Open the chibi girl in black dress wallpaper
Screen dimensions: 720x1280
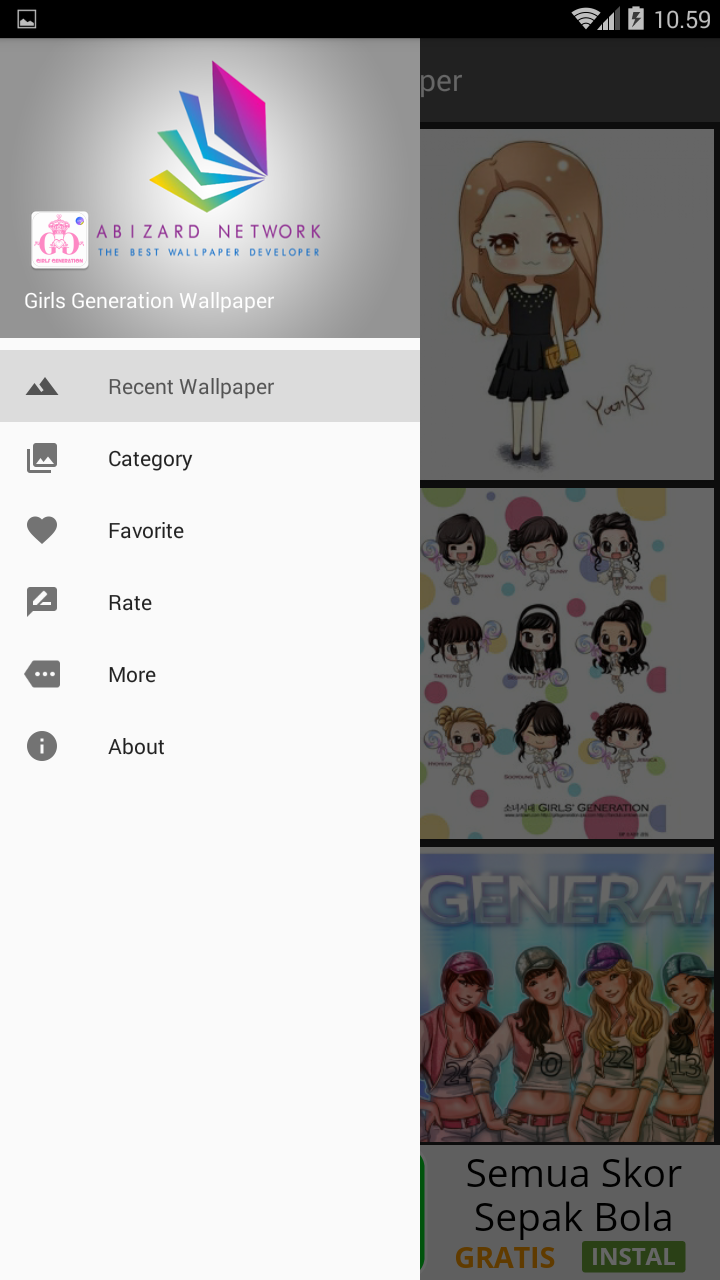click(x=567, y=304)
